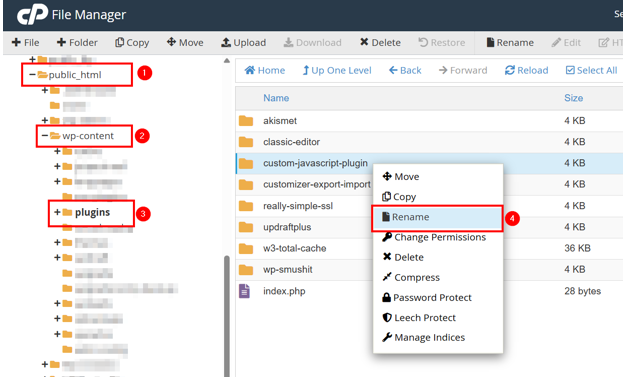
Task: Click the 28 bytes size of index.php
Action: pos(582,291)
